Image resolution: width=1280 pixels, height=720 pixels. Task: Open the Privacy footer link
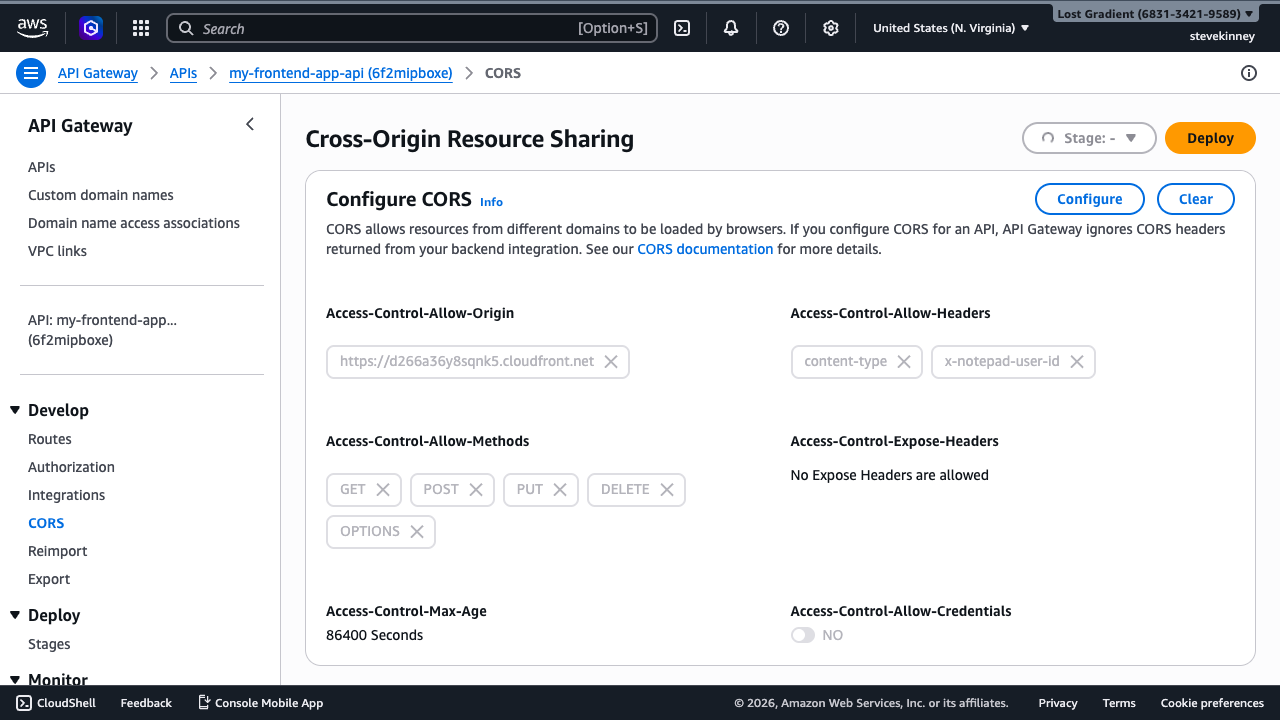coord(1058,703)
